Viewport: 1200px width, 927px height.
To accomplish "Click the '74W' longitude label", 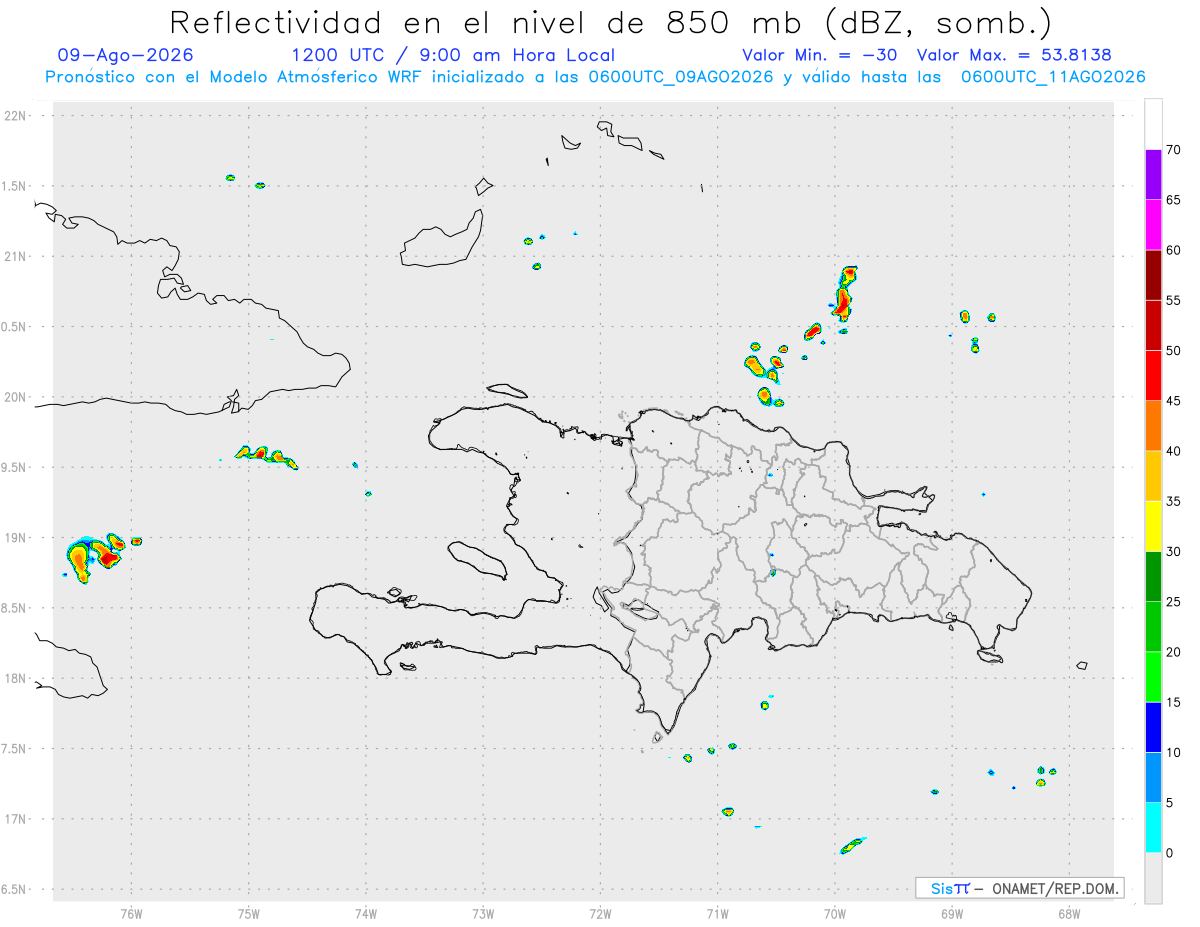I will (366, 913).
